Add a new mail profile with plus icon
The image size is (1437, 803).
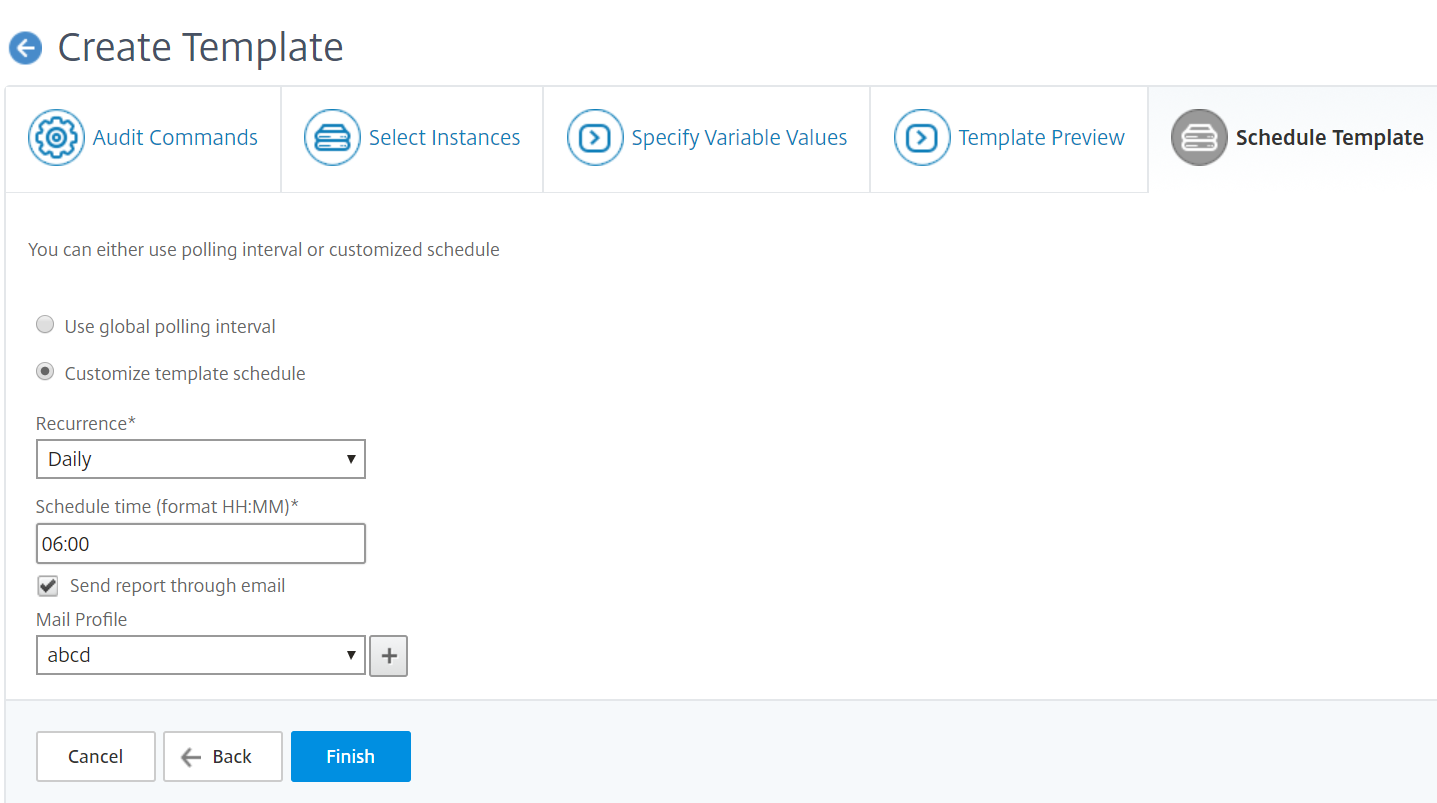(389, 656)
